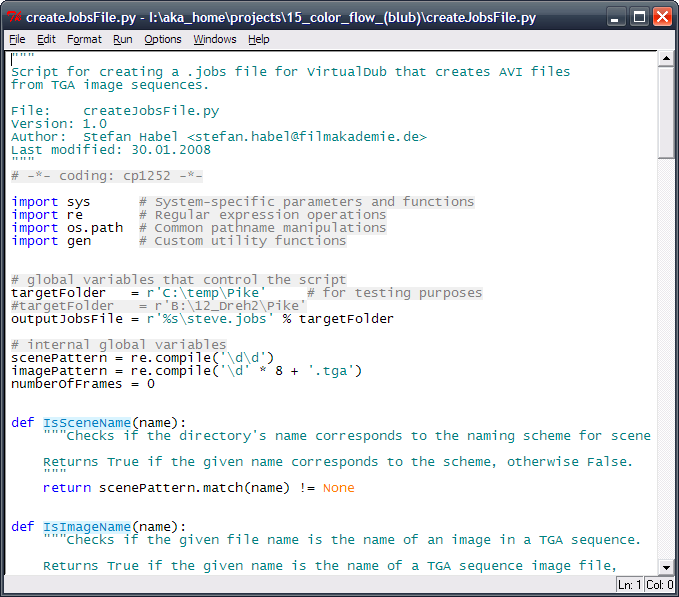Click the orange None keyword in the return statement
This screenshot has width=679, height=597.
point(338,488)
